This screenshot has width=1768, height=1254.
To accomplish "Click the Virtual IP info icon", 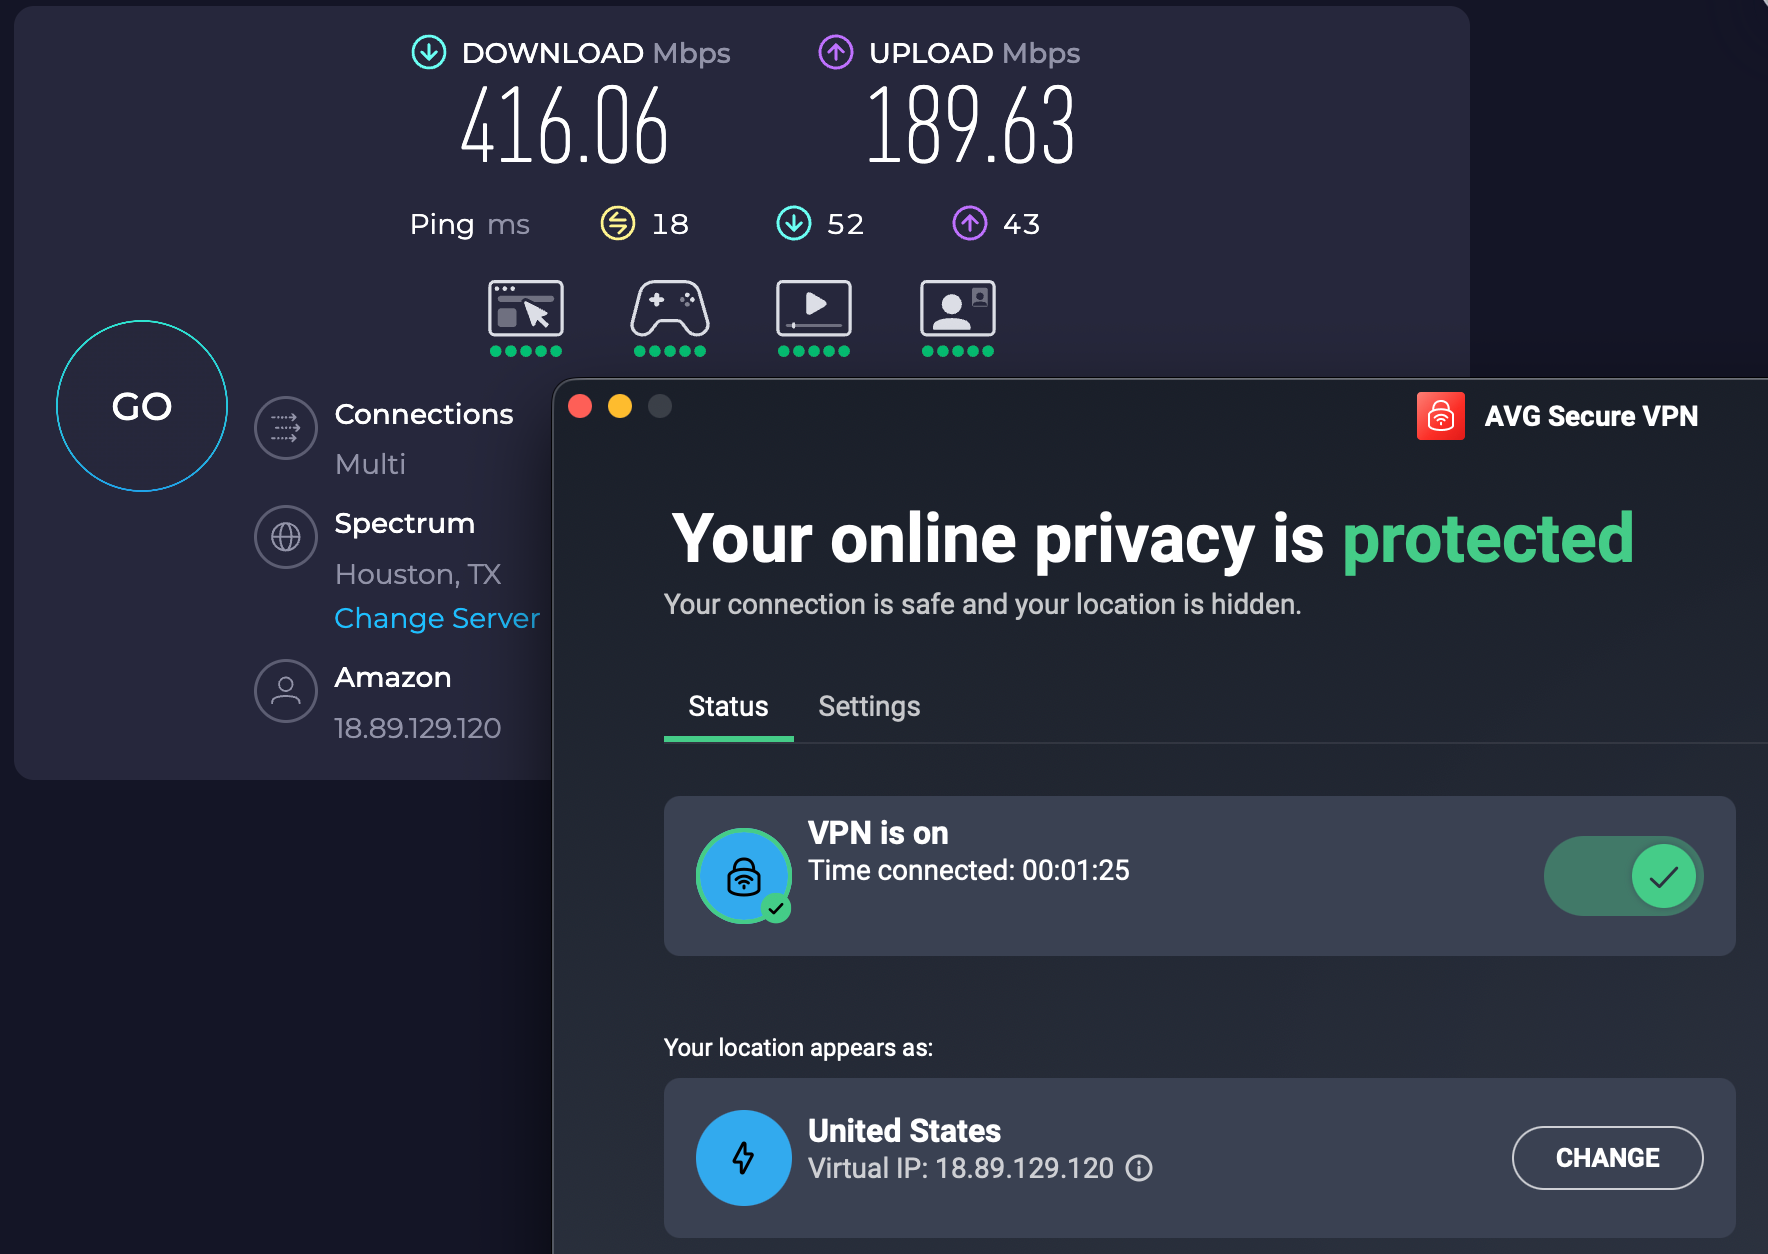I will pyautogui.click(x=1140, y=1168).
